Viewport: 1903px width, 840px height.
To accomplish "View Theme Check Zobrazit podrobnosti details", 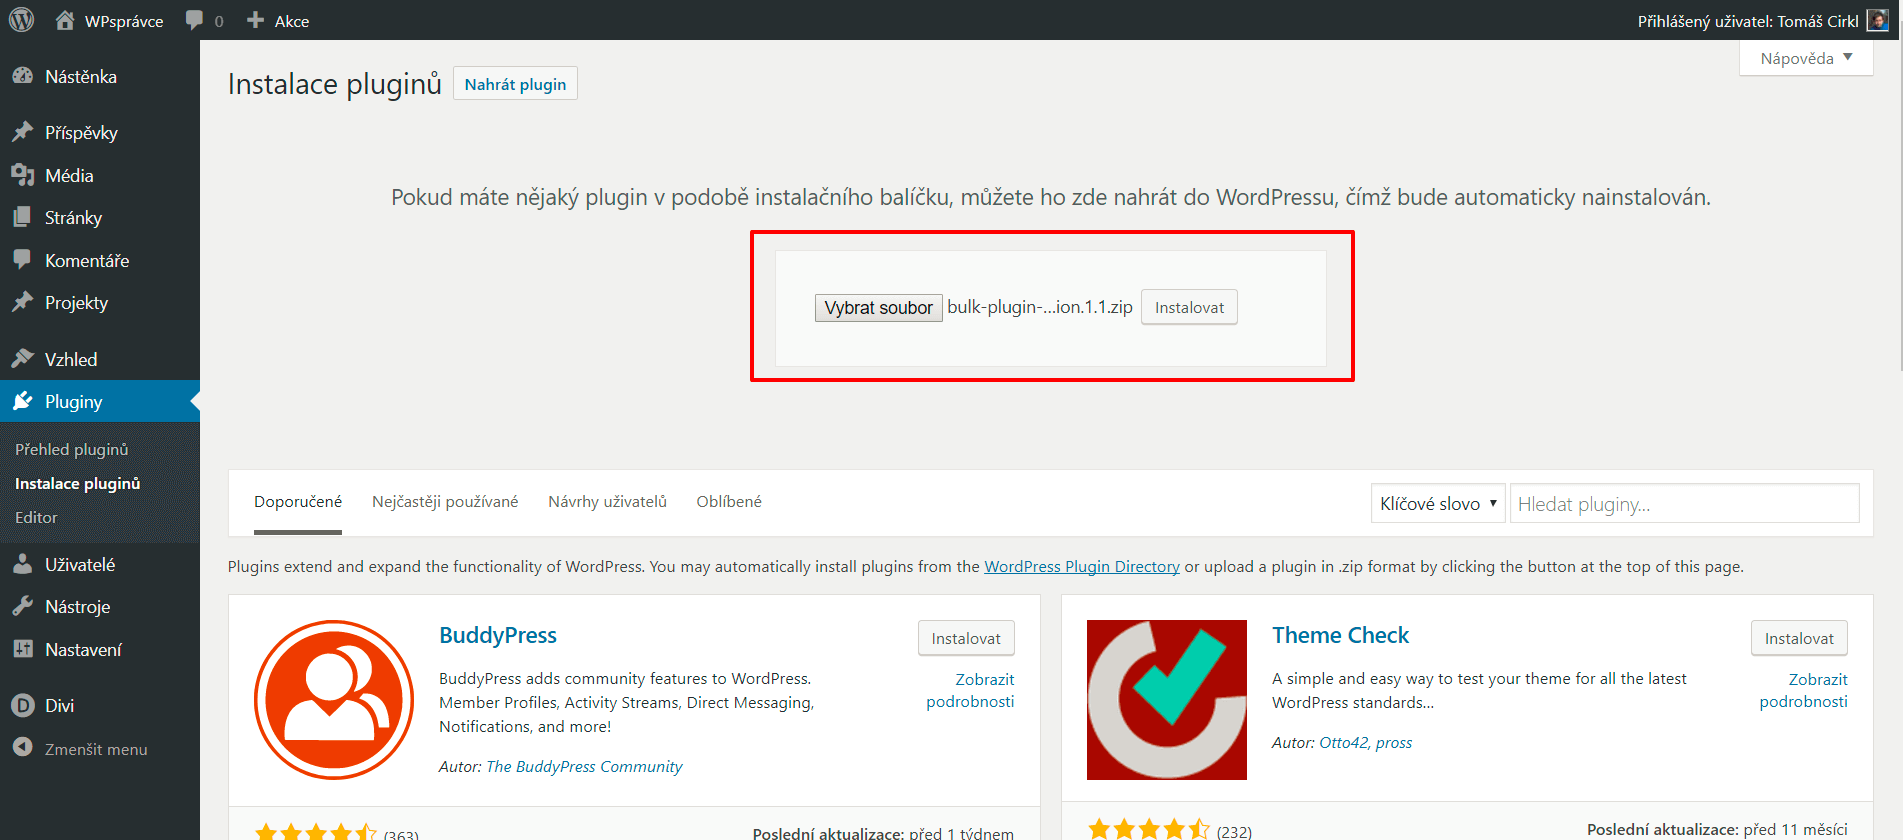I will [x=1804, y=690].
